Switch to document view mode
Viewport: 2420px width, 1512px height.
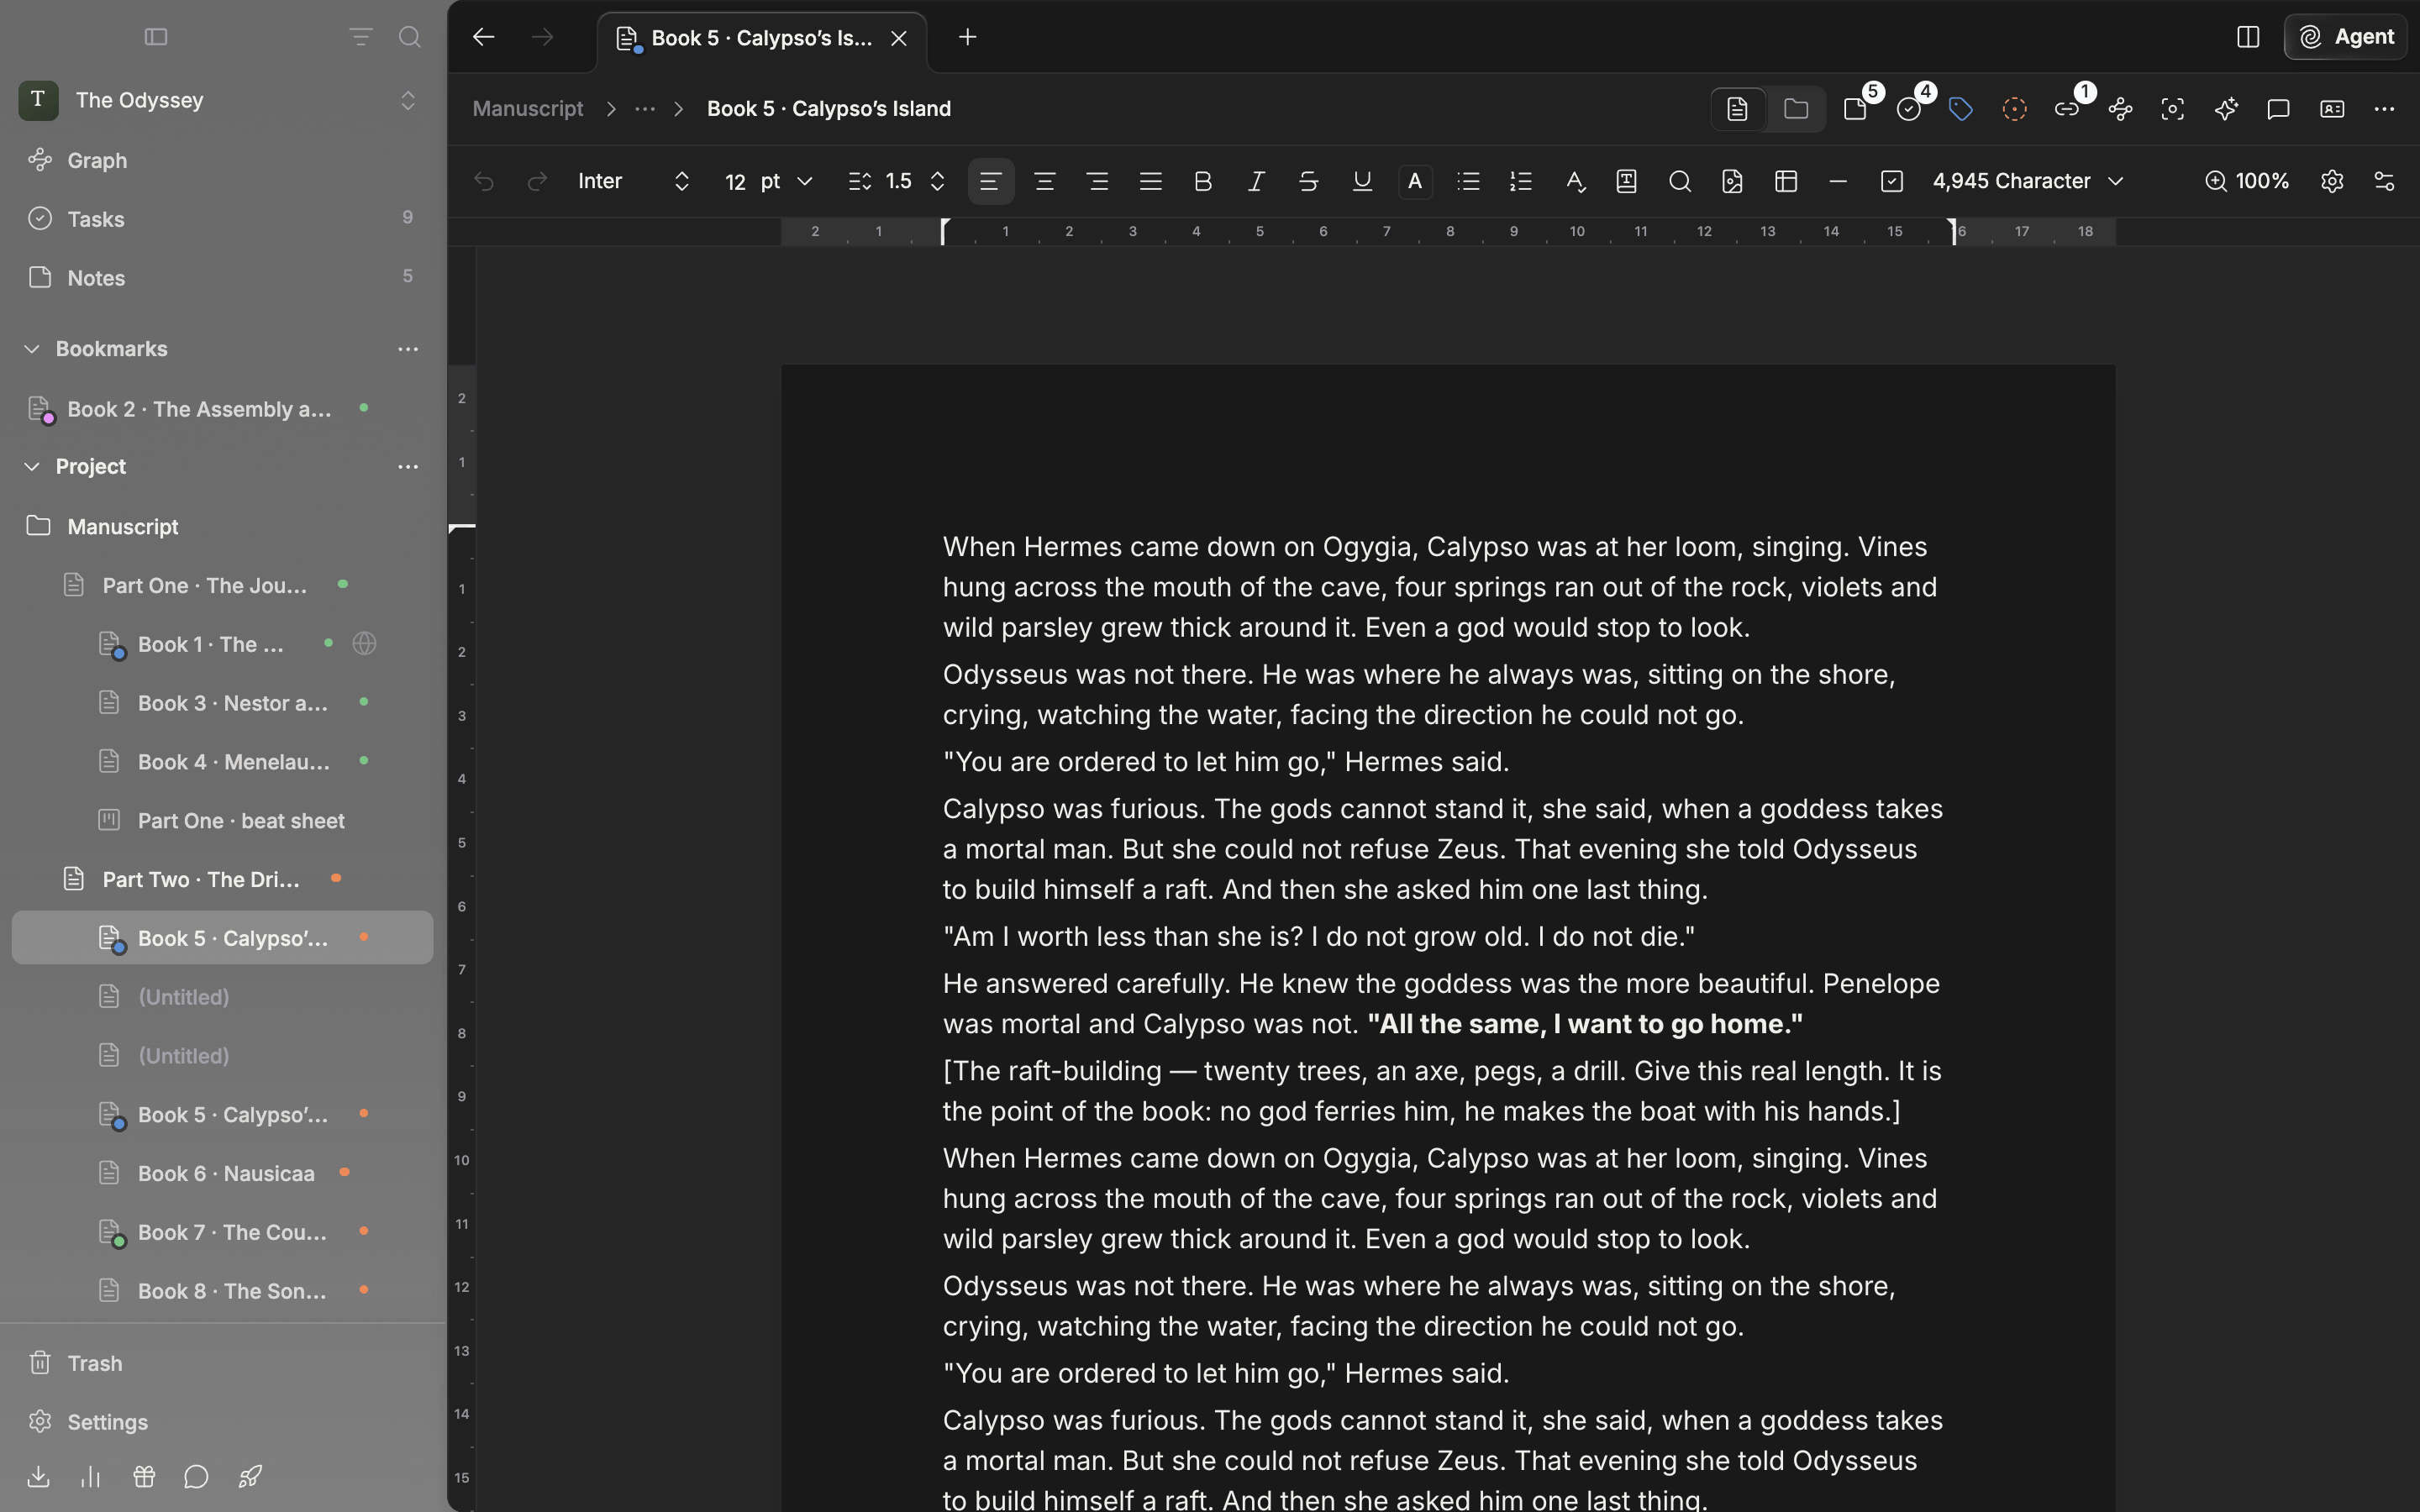(1738, 109)
